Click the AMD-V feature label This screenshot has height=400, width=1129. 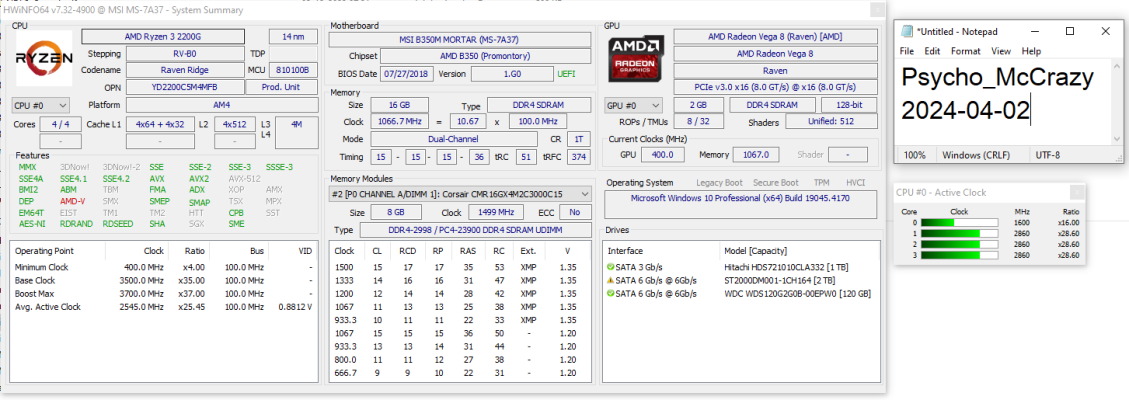click(72, 201)
